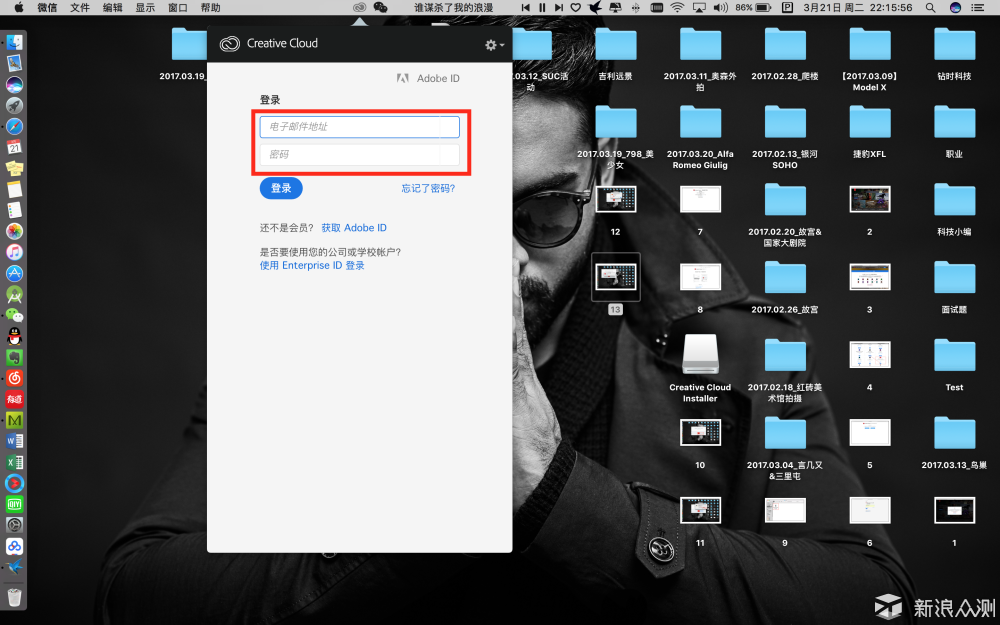Click the email address input field
1000x625 pixels.
[x=359, y=127]
